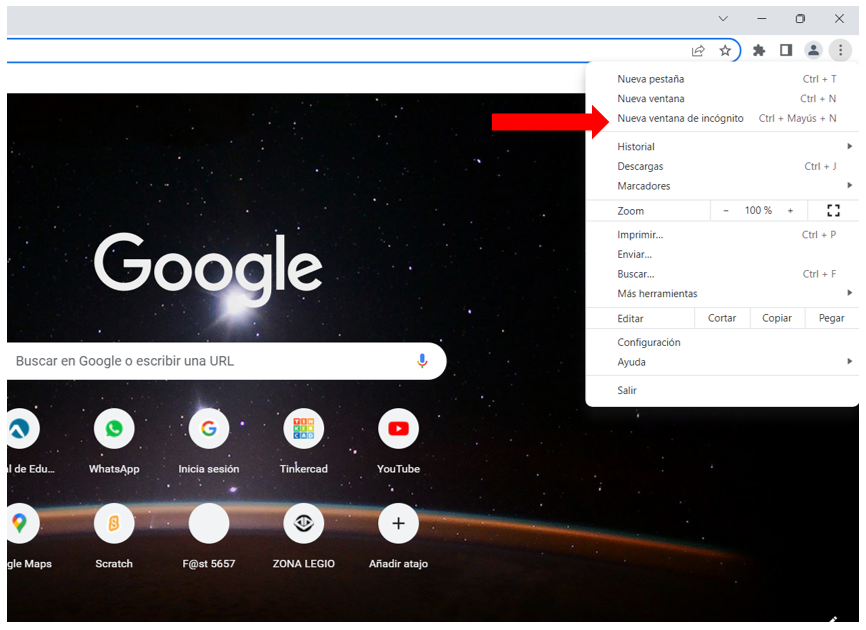Click the 100 % zoom value
Image resolution: width=866 pixels, height=630 pixels.
click(758, 210)
